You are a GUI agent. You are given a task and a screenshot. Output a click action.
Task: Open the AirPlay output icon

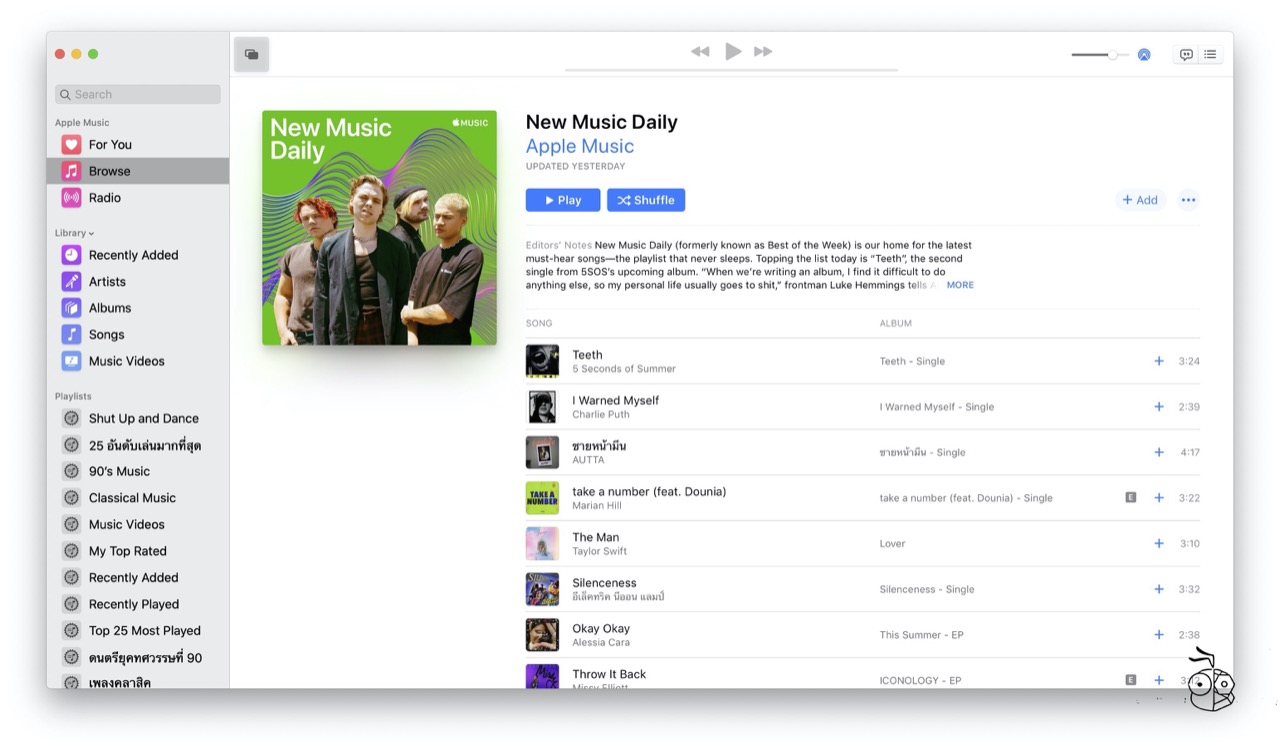click(1144, 55)
